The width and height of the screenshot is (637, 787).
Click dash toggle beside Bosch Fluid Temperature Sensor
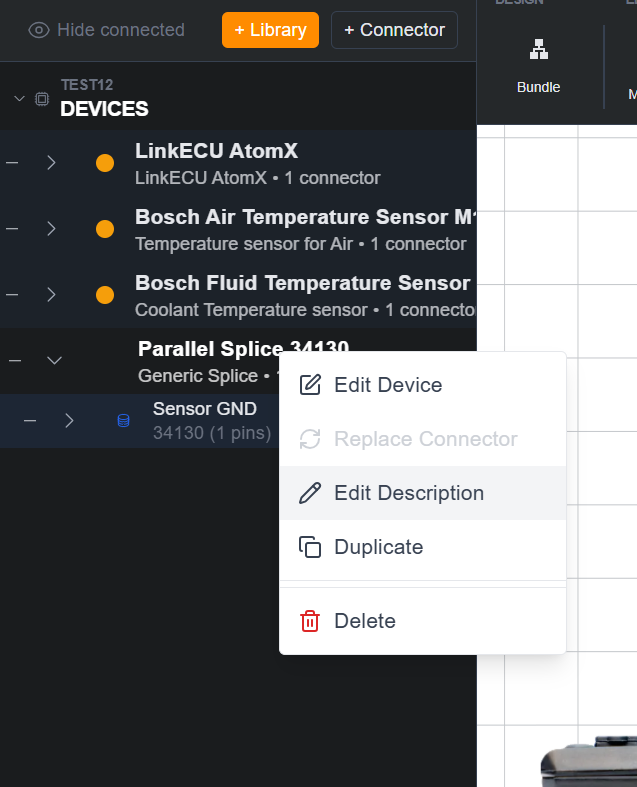tap(12, 295)
